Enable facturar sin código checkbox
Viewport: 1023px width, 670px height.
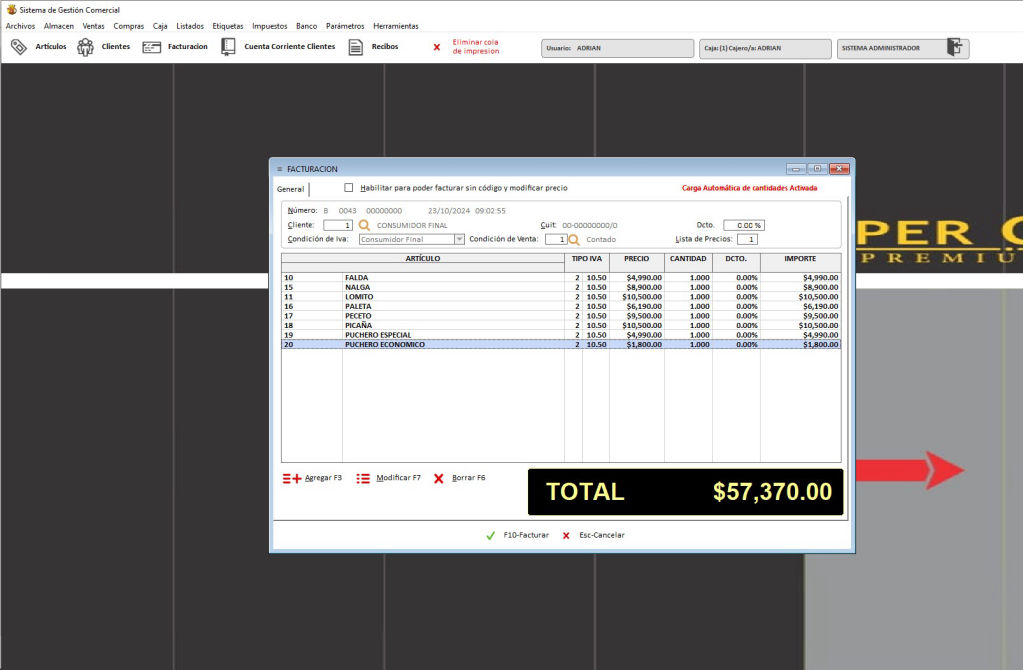click(x=348, y=188)
